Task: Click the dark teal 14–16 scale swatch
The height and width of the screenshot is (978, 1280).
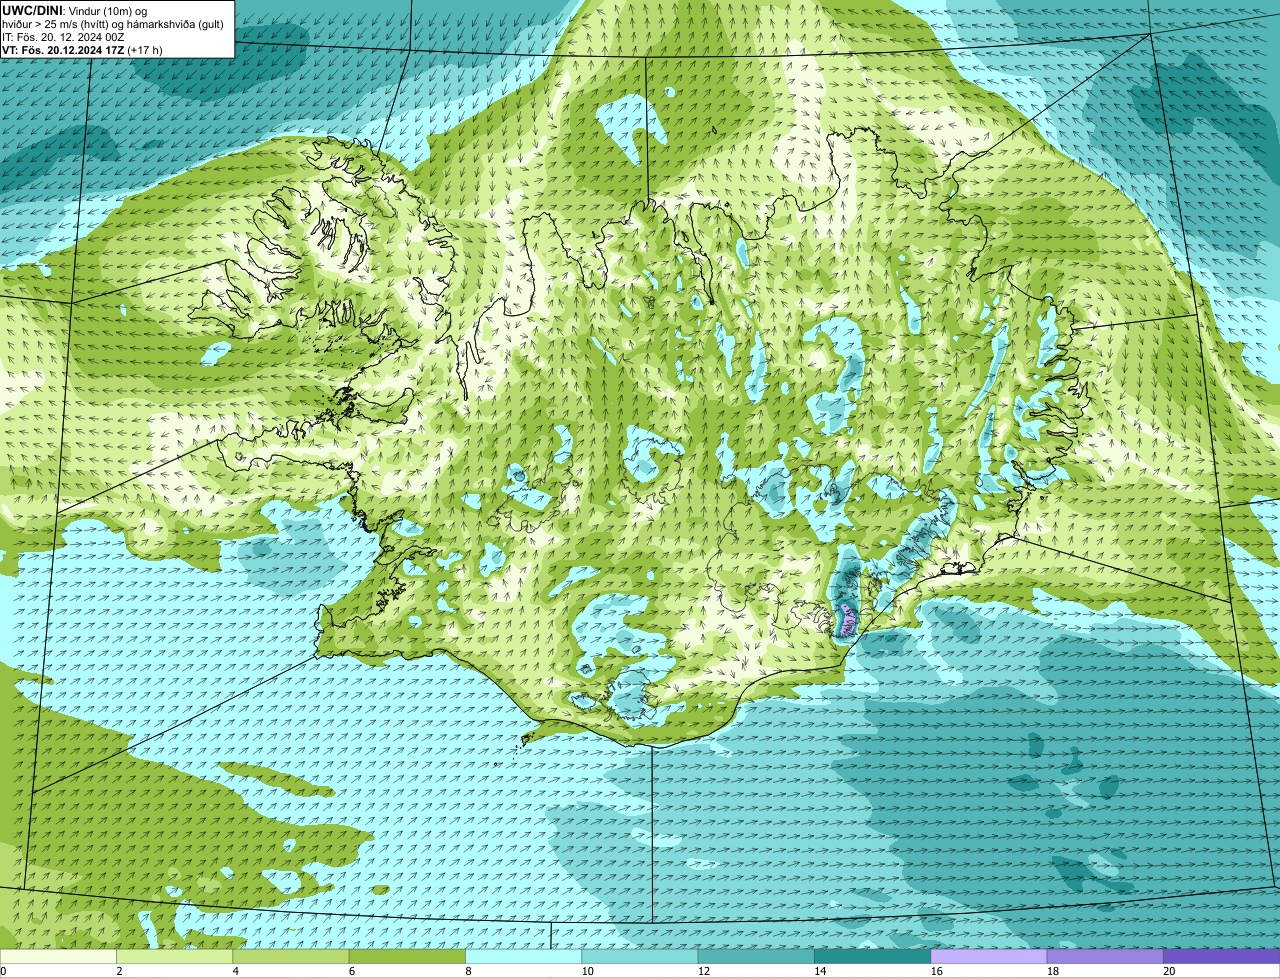Action: pyautogui.click(x=872, y=956)
